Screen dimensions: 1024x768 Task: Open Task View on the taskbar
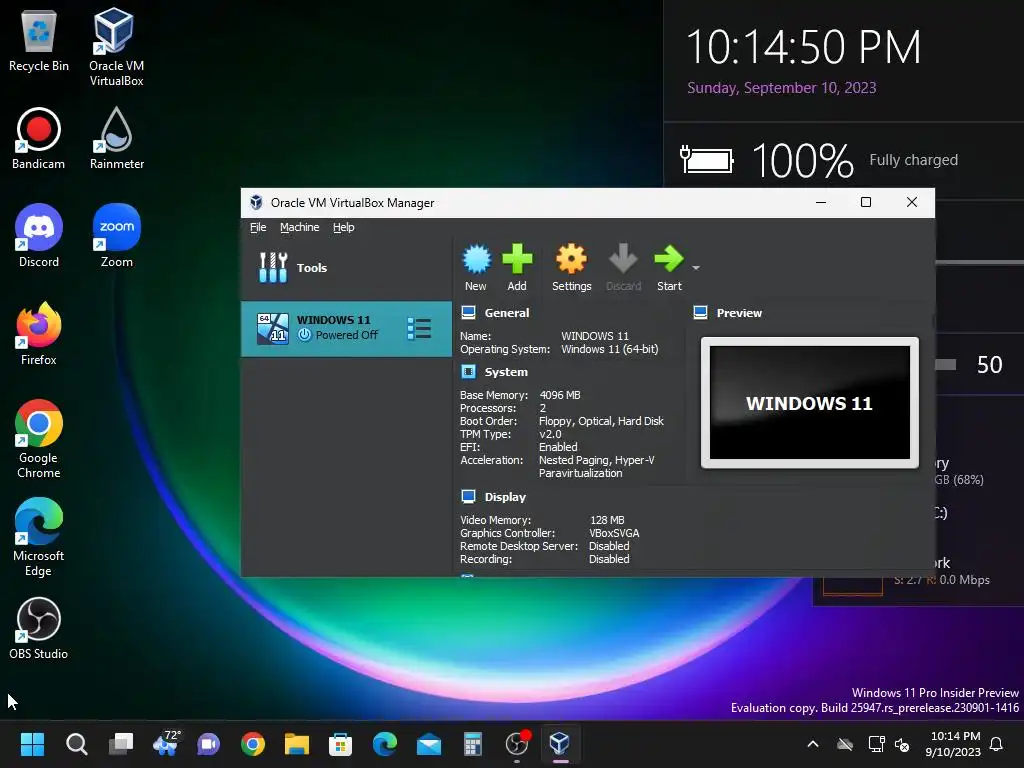pos(121,744)
